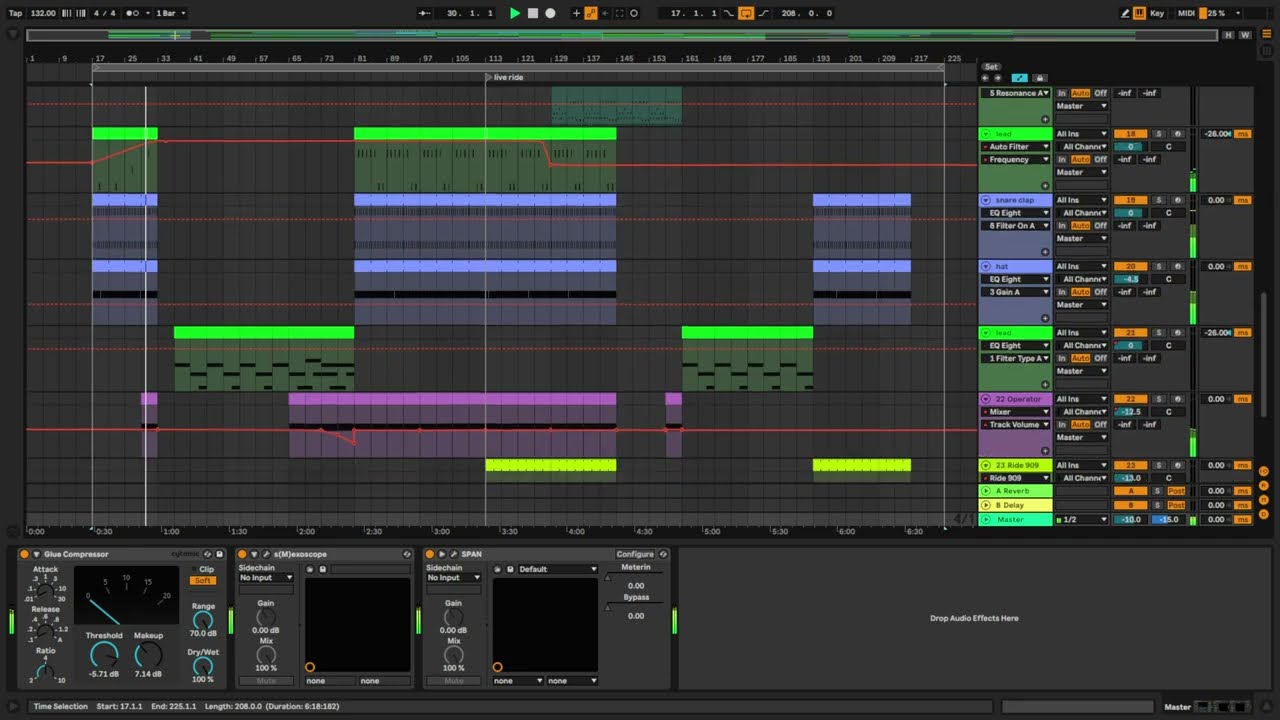
Task: Fold the snare clap track
Action: 985,200
